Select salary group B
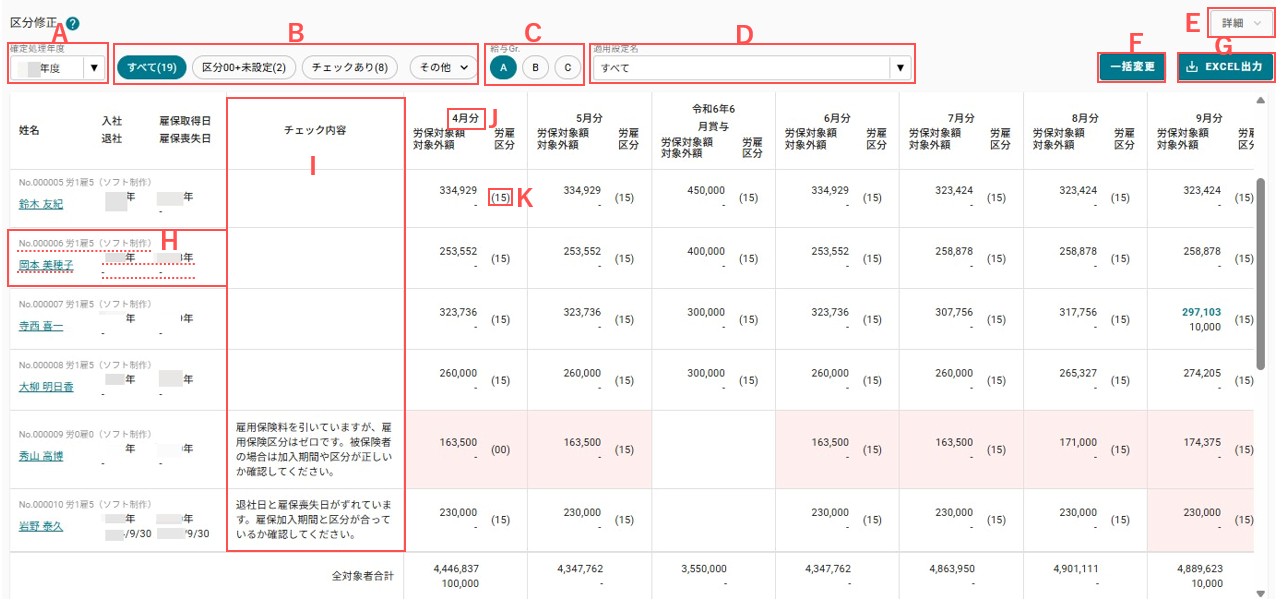This screenshot has height=605, width=1284. [536, 67]
